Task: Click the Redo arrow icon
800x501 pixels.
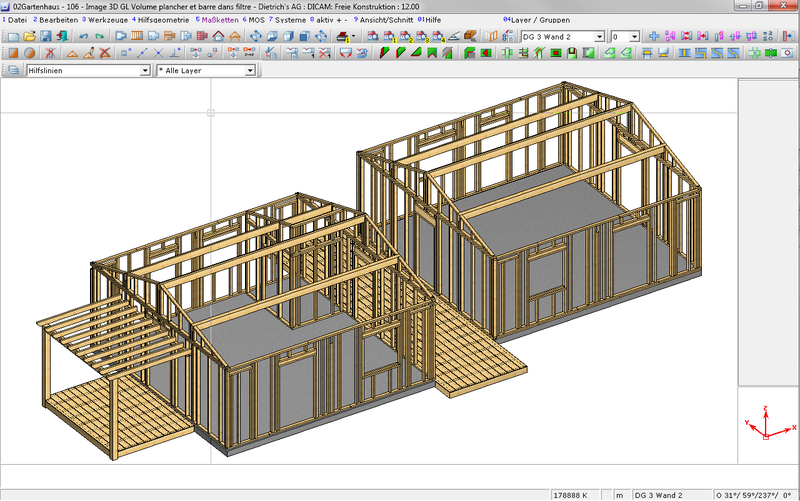Action: tap(99, 36)
